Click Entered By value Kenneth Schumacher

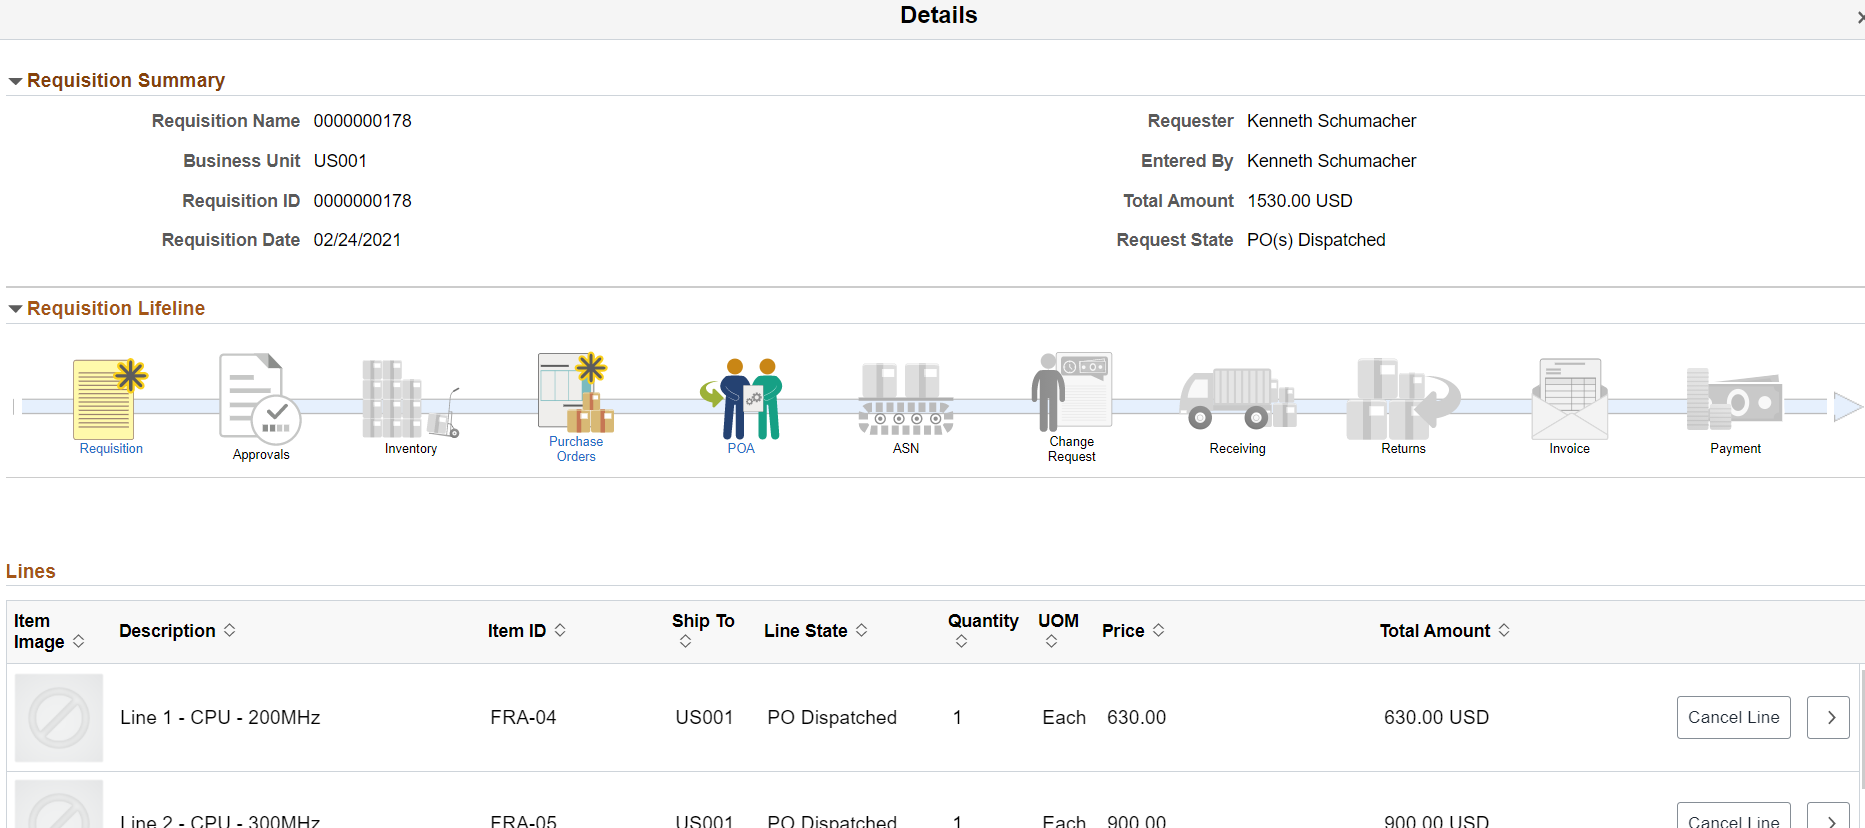point(1331,161)
